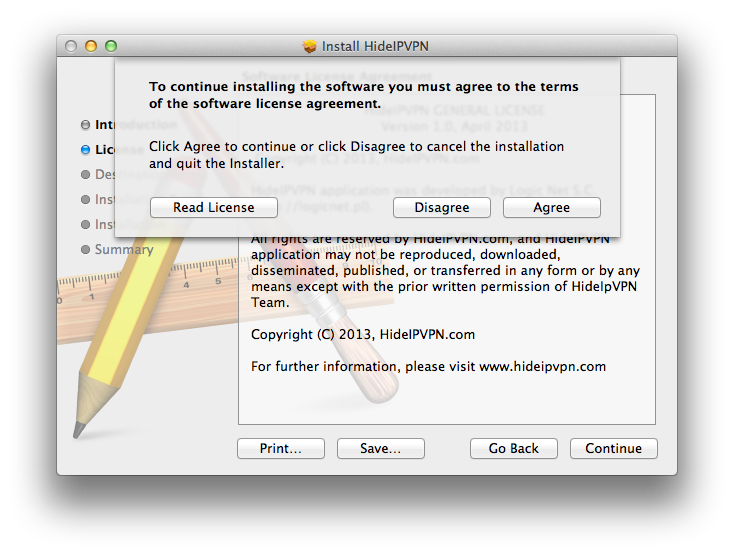Click the Agree button
Viewport: 734px width, 554px height.
click(551, 207)
